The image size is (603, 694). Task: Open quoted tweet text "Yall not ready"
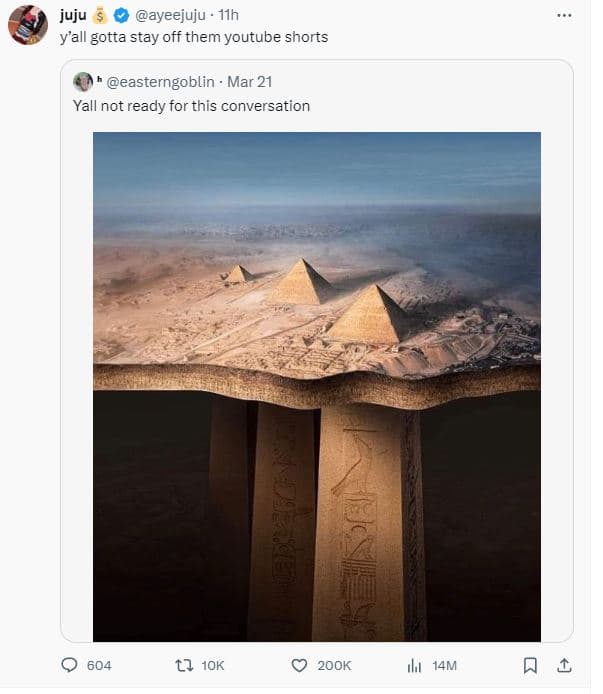(x=191, y=105)
